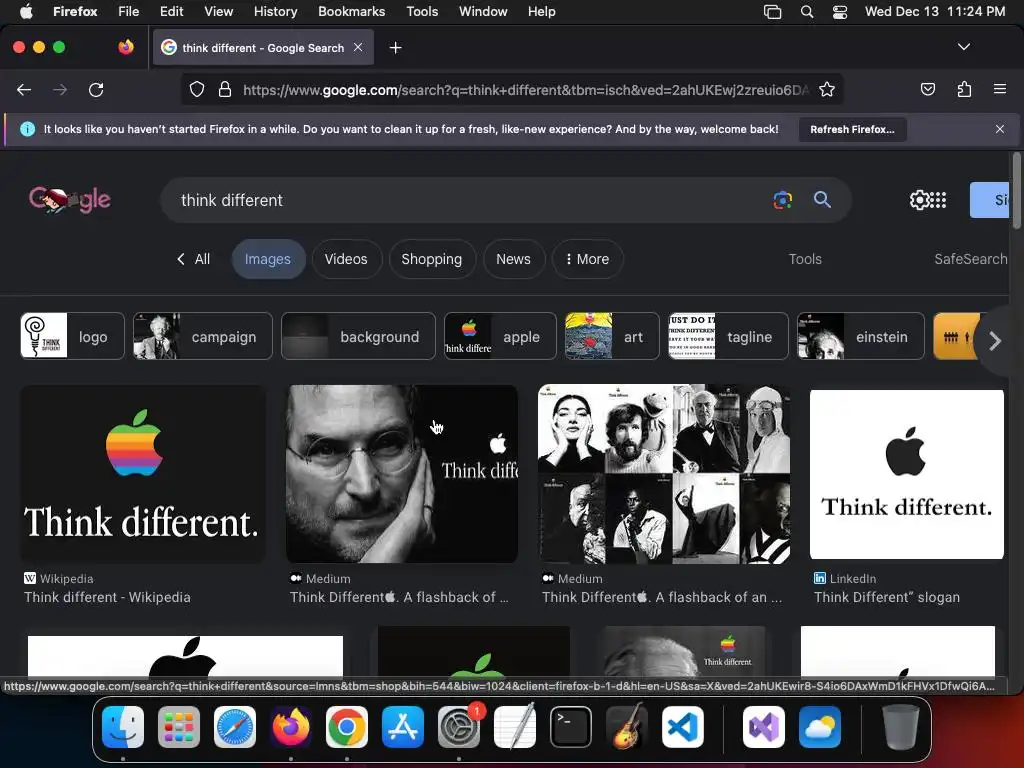Open macOS Control Center in menu bar
This screenshot has height=768, width=1024.
[x=840, y=12]
